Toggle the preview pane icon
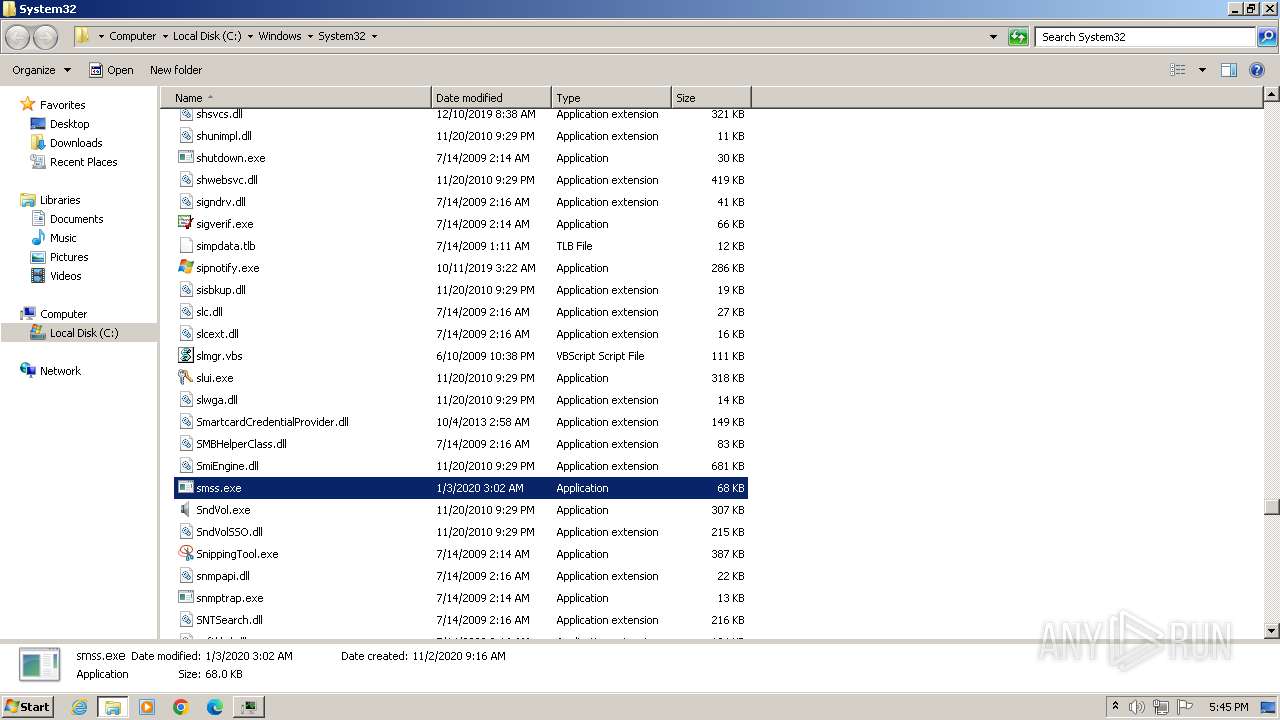This screenshot has width=1280, height=720. pyautogui.click(x=1229, y=70)
